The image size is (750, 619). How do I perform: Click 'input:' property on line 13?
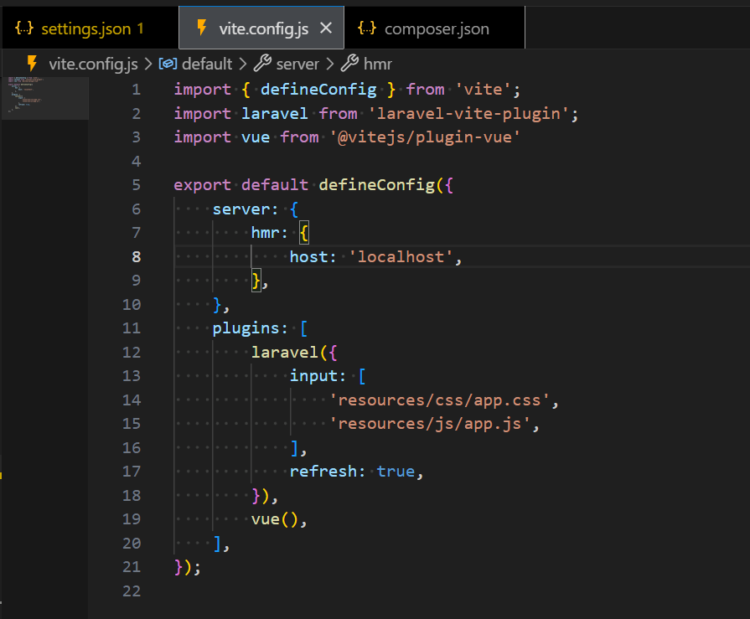(318, 376)
